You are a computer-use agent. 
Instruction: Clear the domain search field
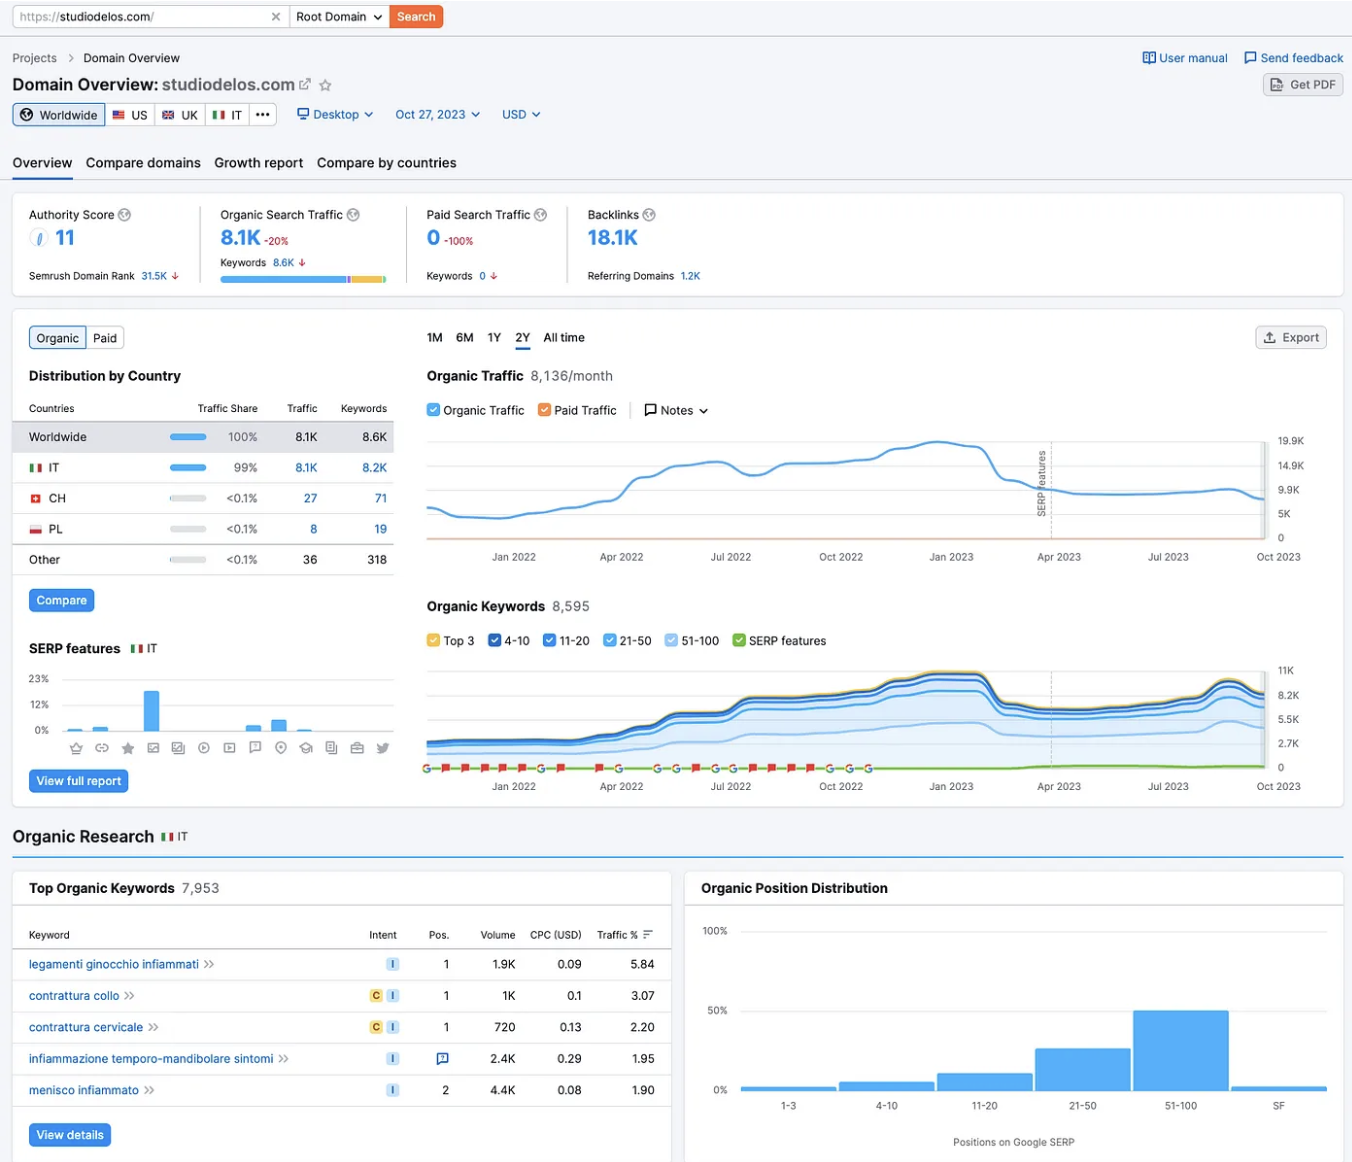pyautogui.click(x=276, y=17)
